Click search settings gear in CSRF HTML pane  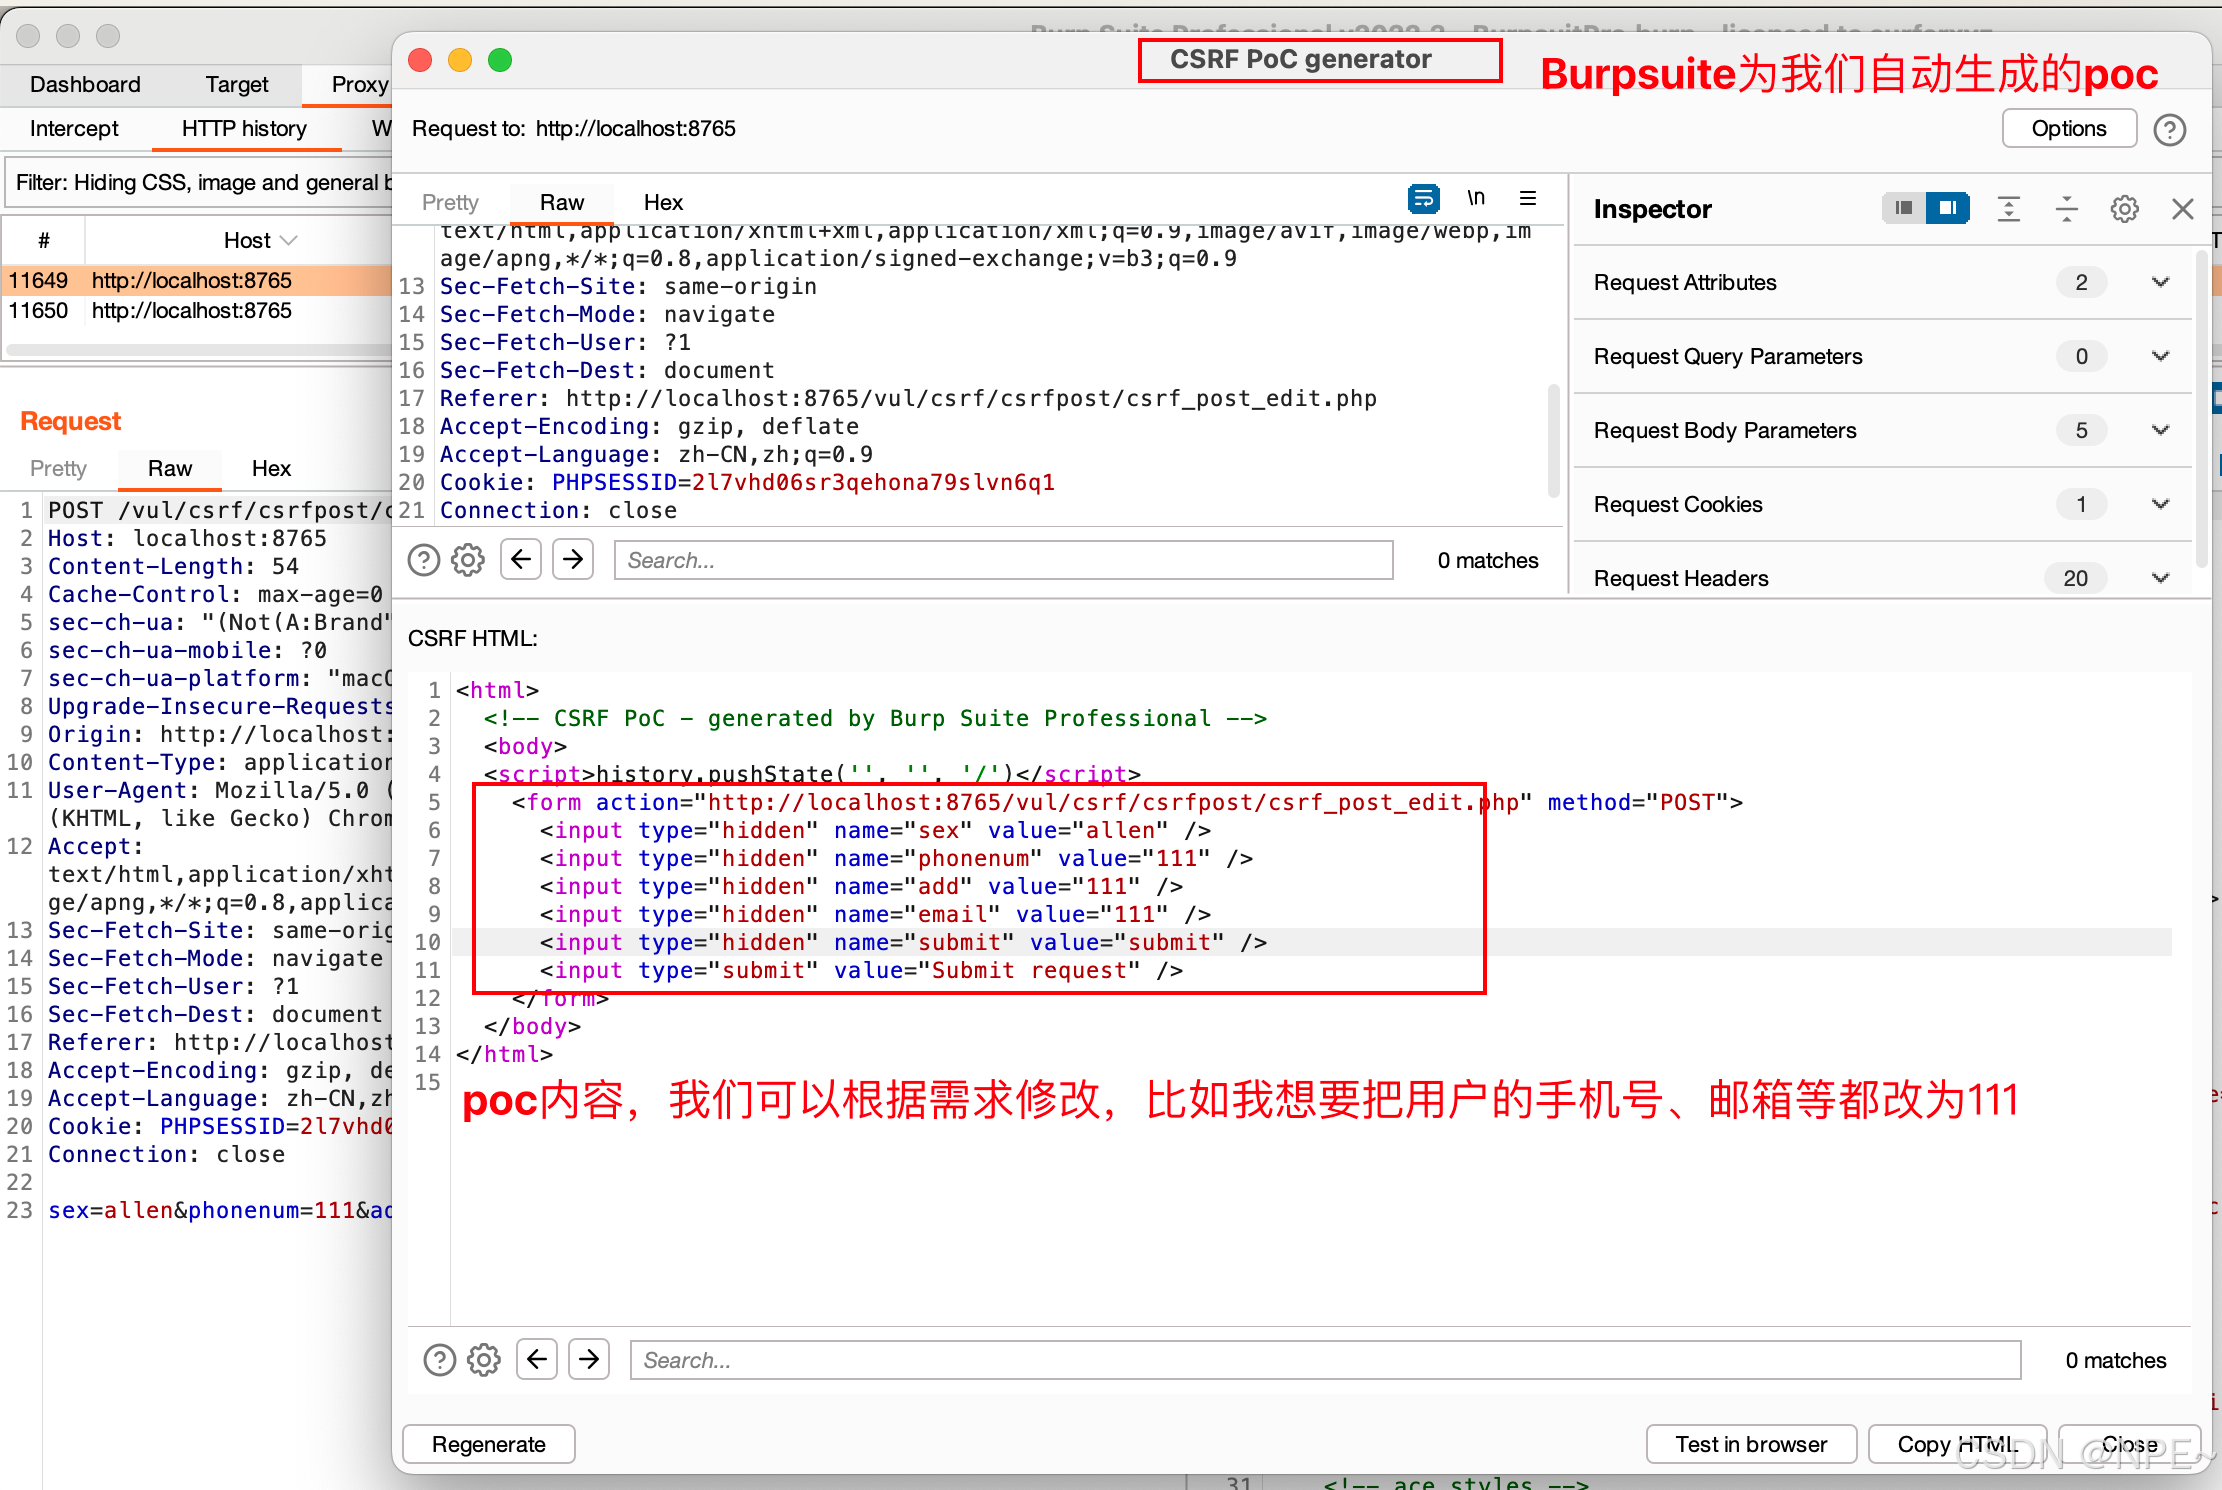click(x=484, y=1360)
